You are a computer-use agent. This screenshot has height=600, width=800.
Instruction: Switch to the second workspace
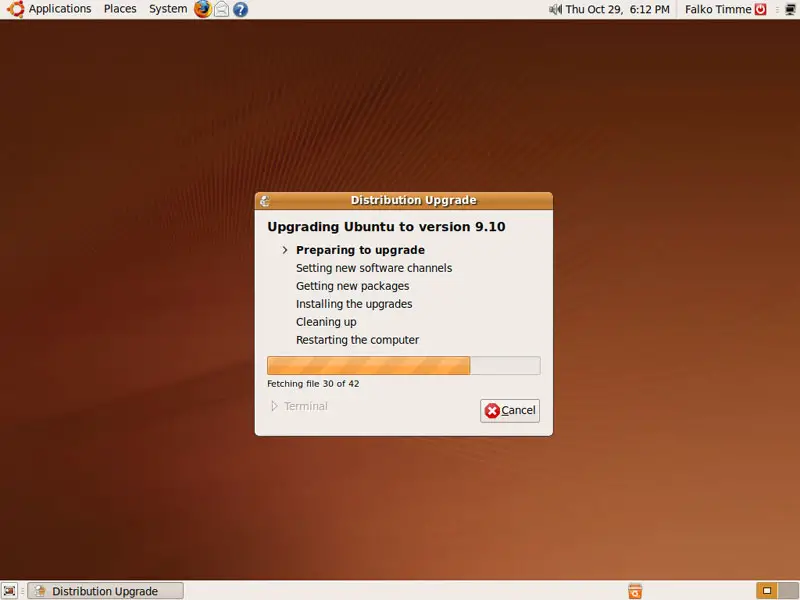coord(788,591)
